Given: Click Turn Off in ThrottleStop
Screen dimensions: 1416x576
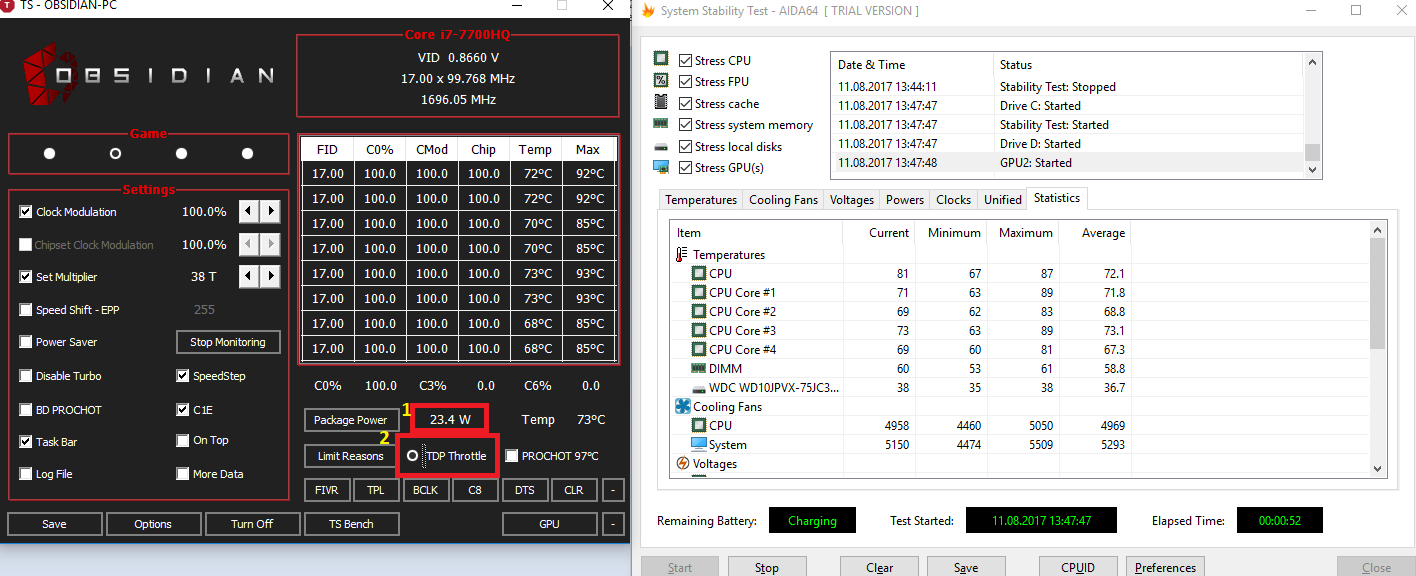Looking at the screenshot, I should pyautogui.click(x=252, y=524).
